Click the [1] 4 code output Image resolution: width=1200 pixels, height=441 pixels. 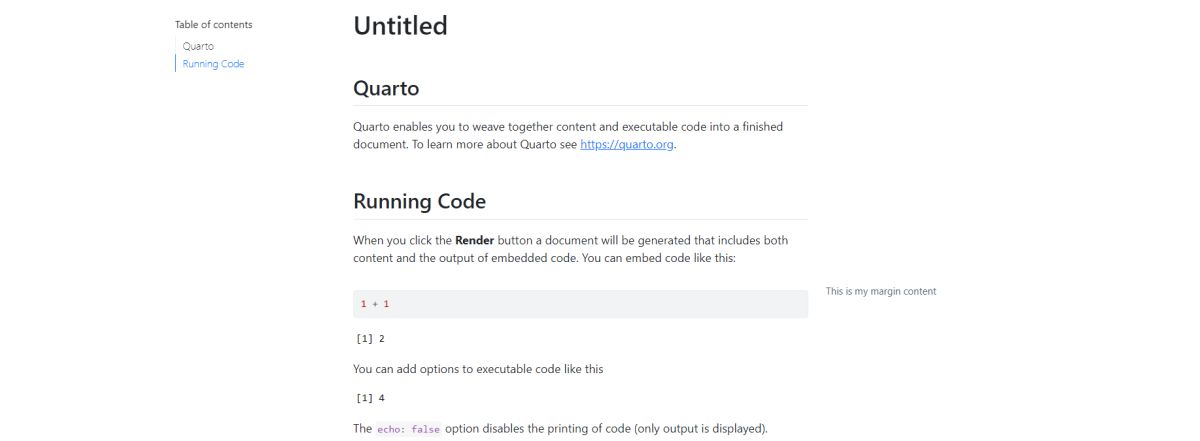[371, 398]
